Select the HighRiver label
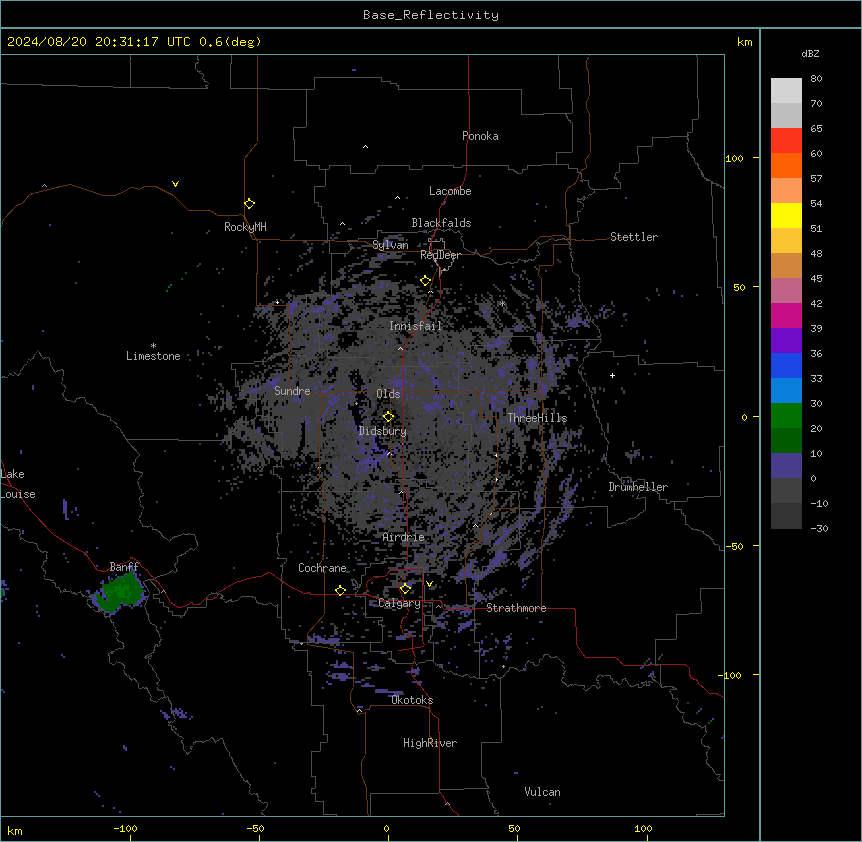This screenshot has width=862, height=842. coord(430,743)
